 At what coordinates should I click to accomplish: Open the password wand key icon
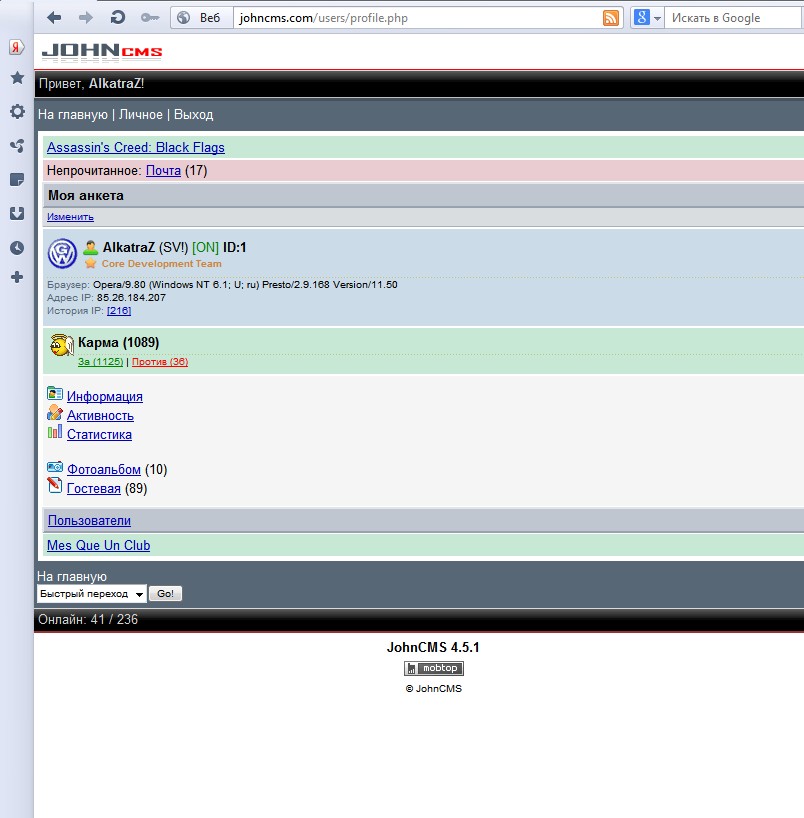point(150,18)
